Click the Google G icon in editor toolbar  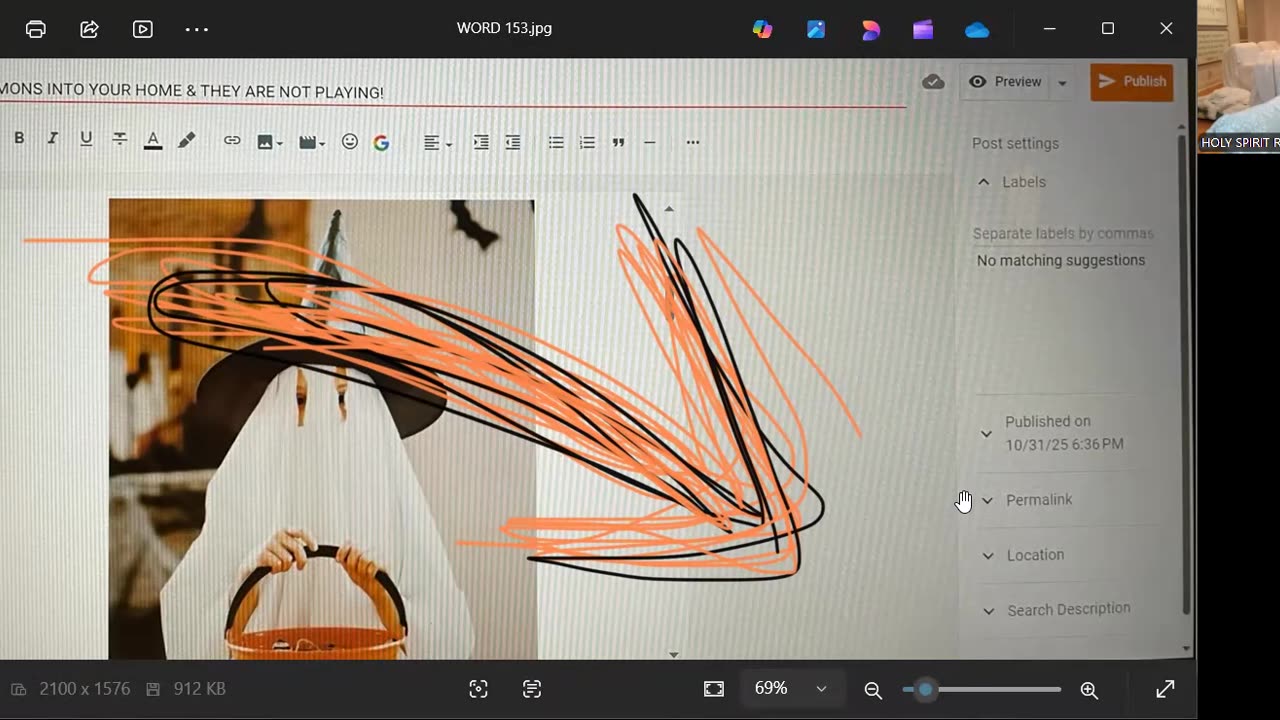click(x=381, y=143)
